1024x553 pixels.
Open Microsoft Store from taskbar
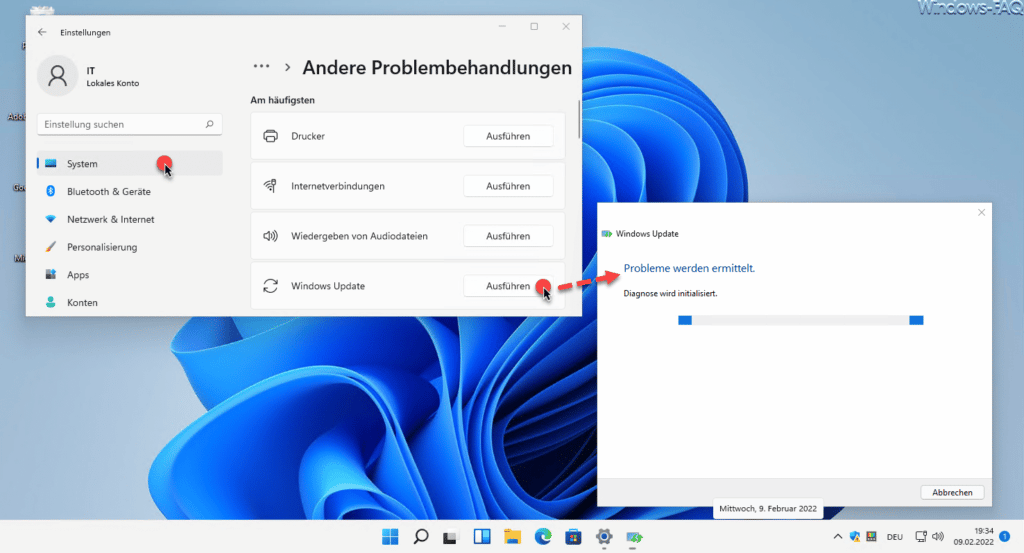pyautogui.click(x=573, y=537)
